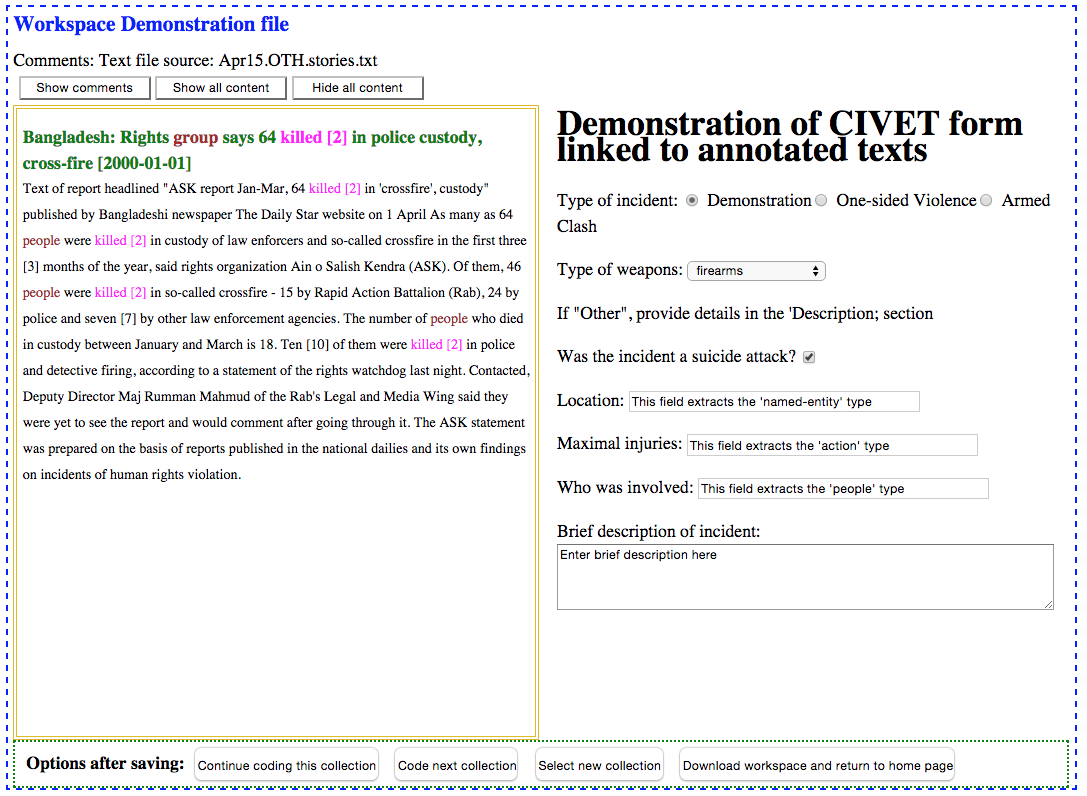Click the magenta 'killed [2]' in headline
This screenshot has width=1087, height=796.
point(314,138)
